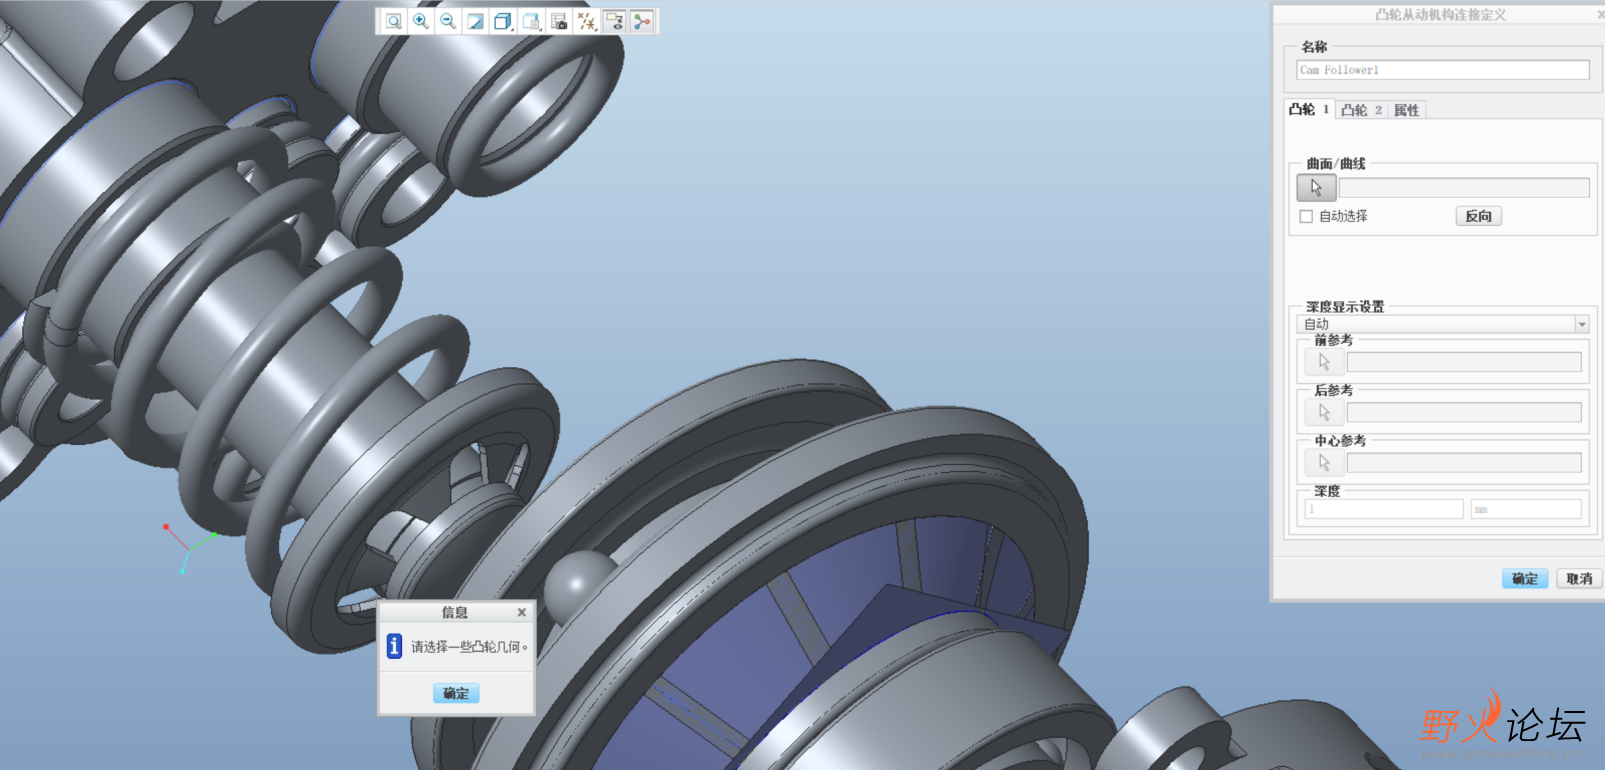Cancel the cam dialog with 取消
The height and width of the screenshot is (770, 1605).
pos(1579,578)
